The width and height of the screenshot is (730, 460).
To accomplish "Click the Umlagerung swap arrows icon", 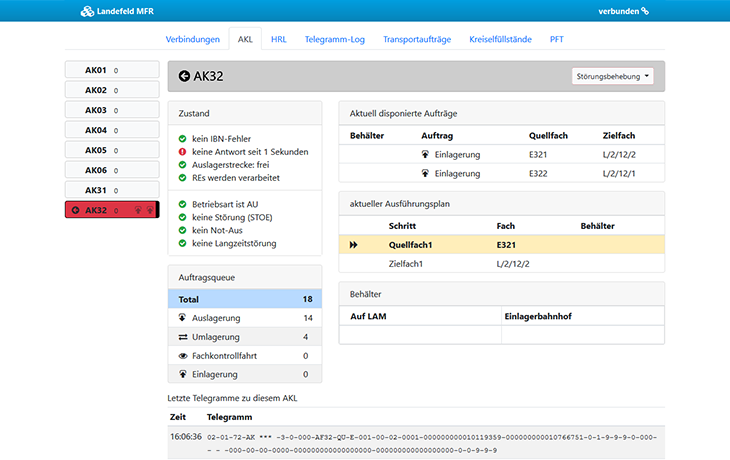I will (183, 337).
